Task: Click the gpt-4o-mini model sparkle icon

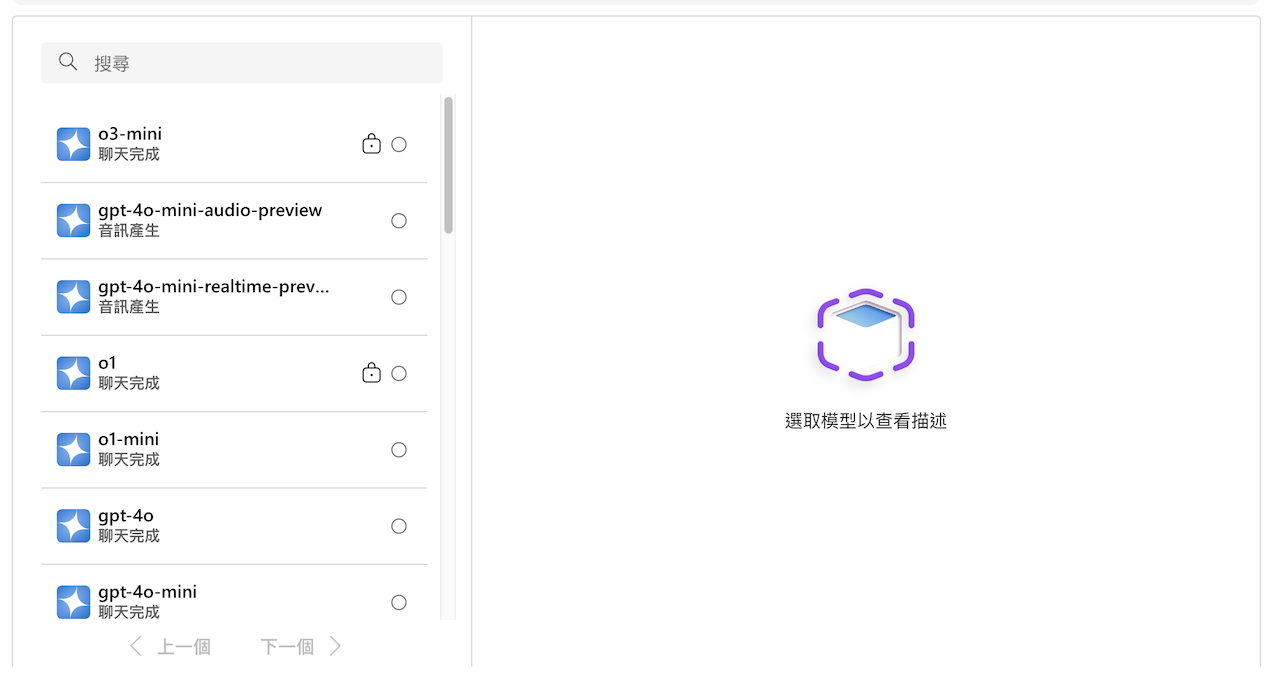Action: click(x=74, y=602)
